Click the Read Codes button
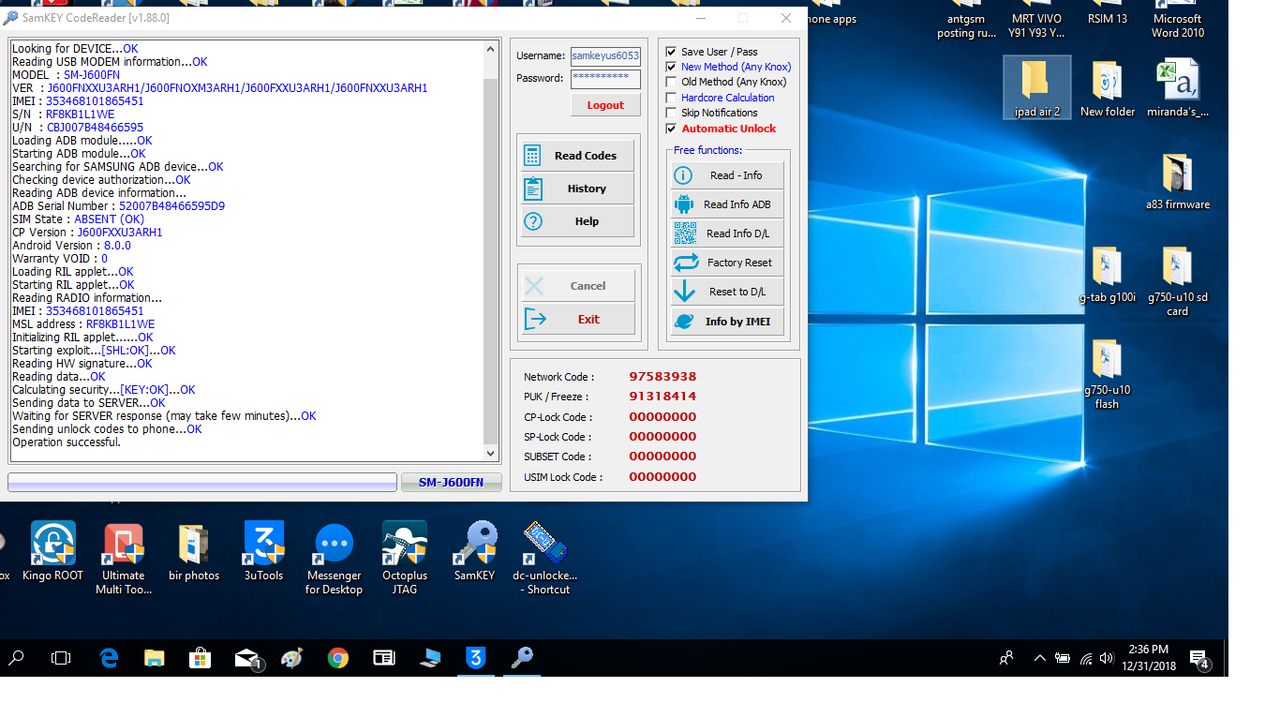Viewport: 1280px width, 720px height. [x=576, y=156]
